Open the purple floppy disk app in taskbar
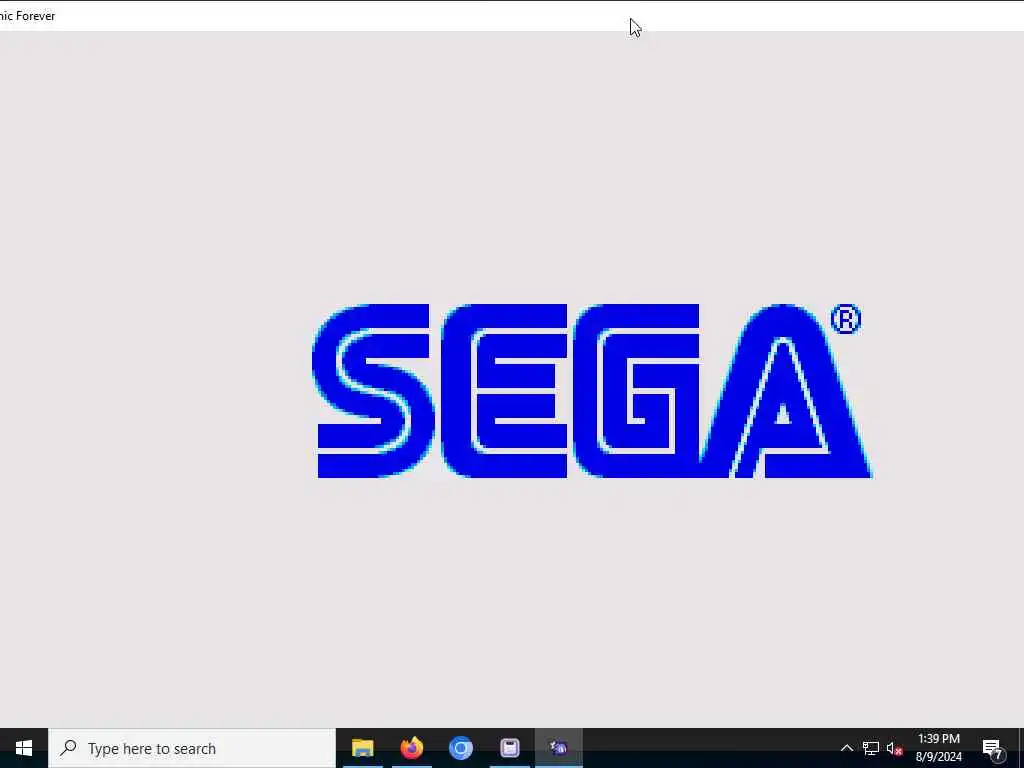1024x768 pixels. tap(509, 748)
